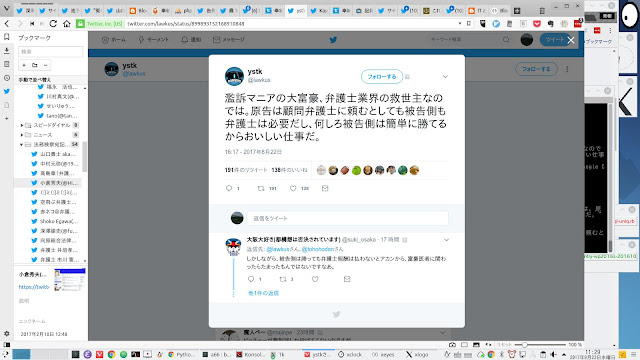Like the ystk tweet with heart
This screenshot has height=360, width=640.
293,188
